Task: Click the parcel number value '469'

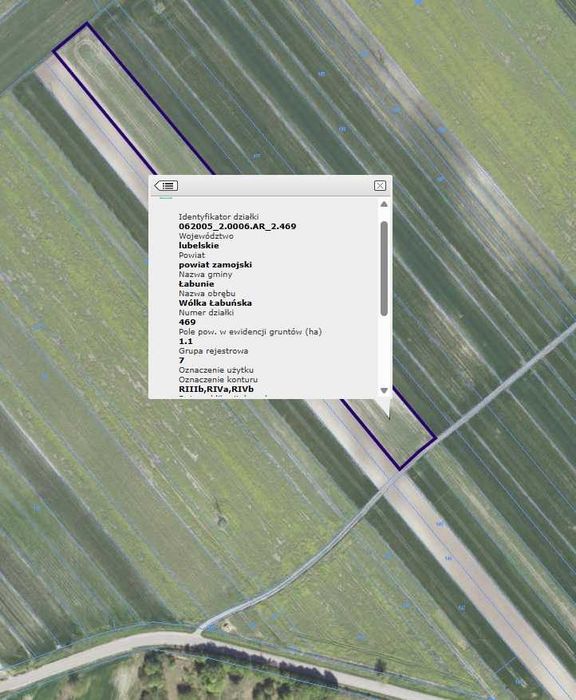Action: (x=187, y=322)
